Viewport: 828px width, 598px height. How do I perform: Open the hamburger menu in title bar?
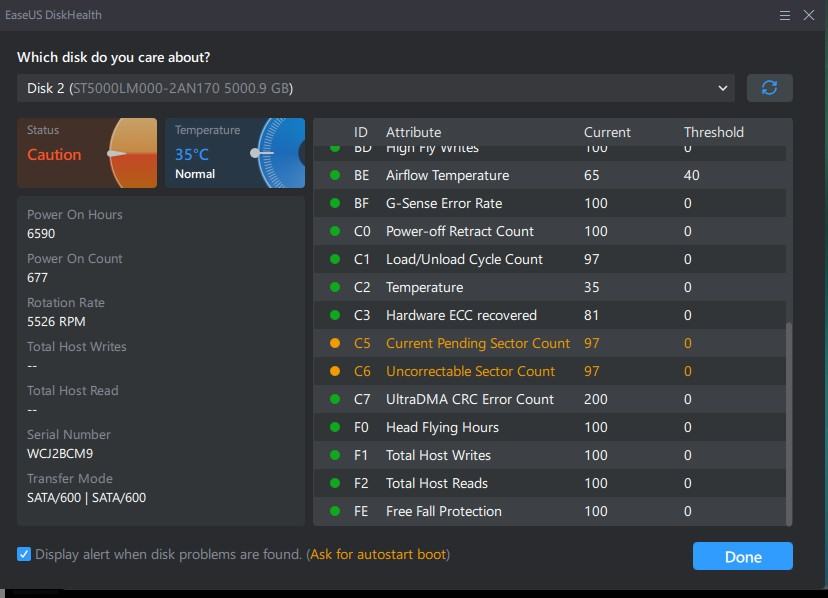[785, 15]
